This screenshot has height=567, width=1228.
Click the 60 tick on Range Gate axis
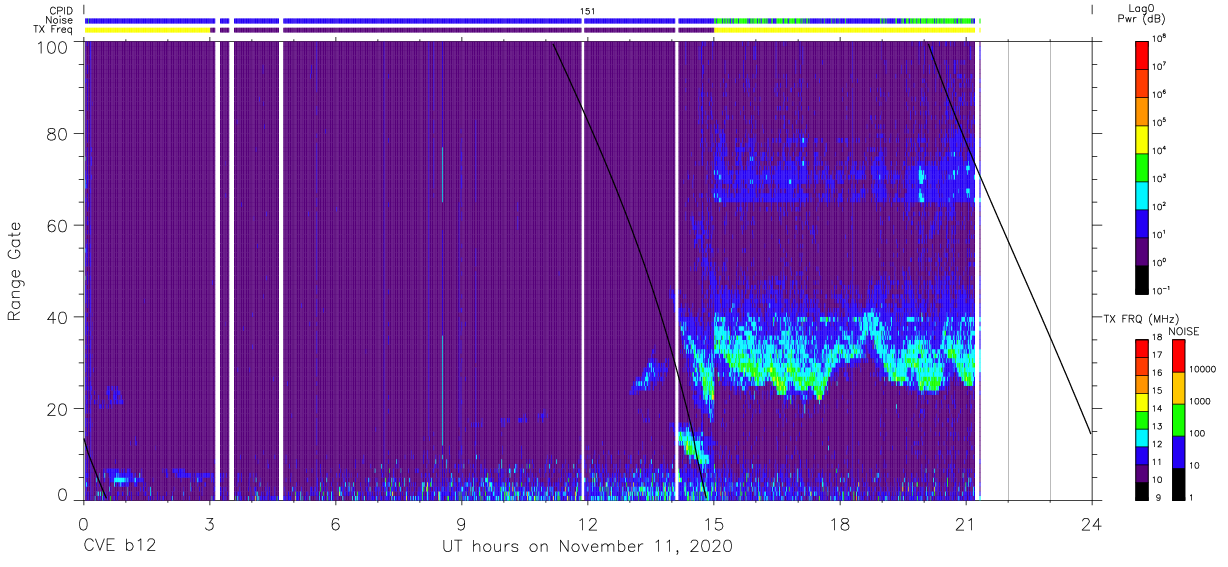pos(58,226)
